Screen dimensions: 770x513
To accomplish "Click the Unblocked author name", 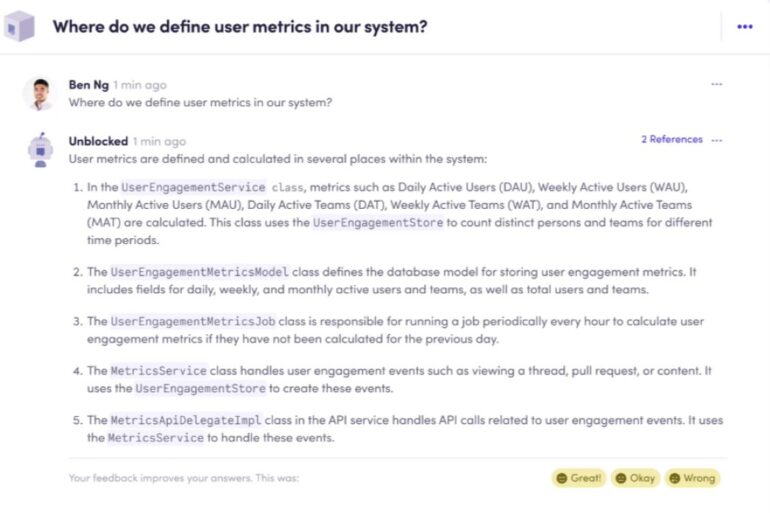I will point(98,141).
